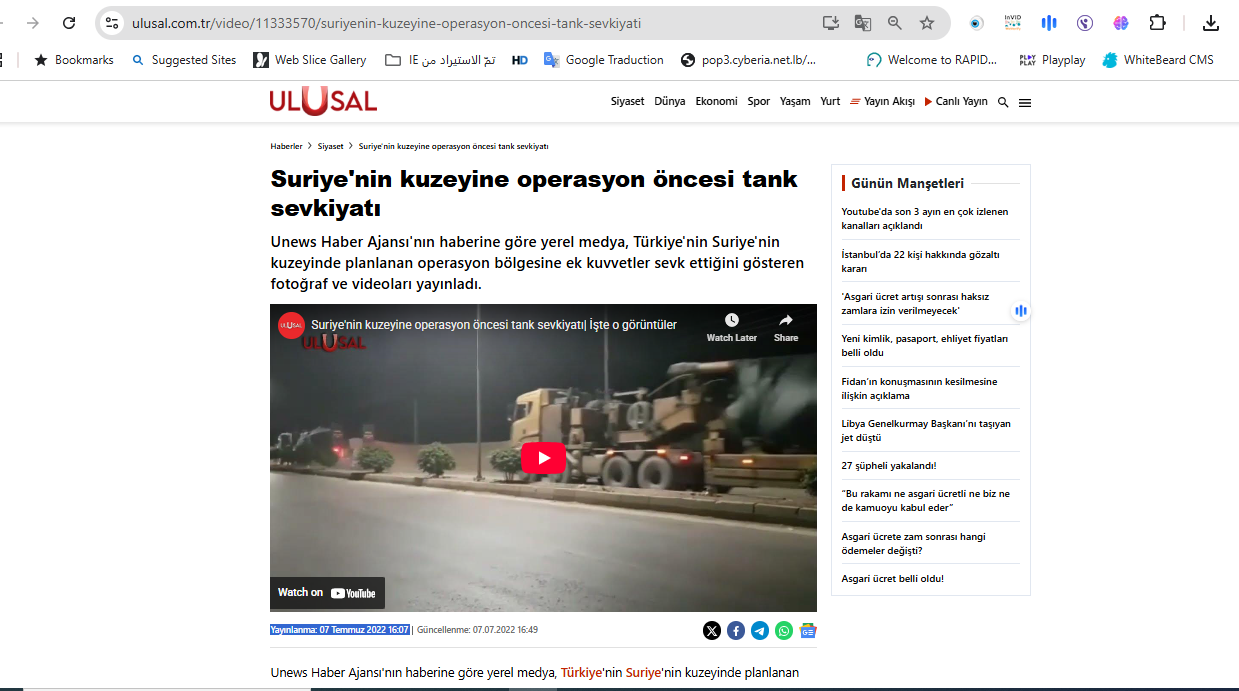Open the Canlı Yayın live stream link

956,102
